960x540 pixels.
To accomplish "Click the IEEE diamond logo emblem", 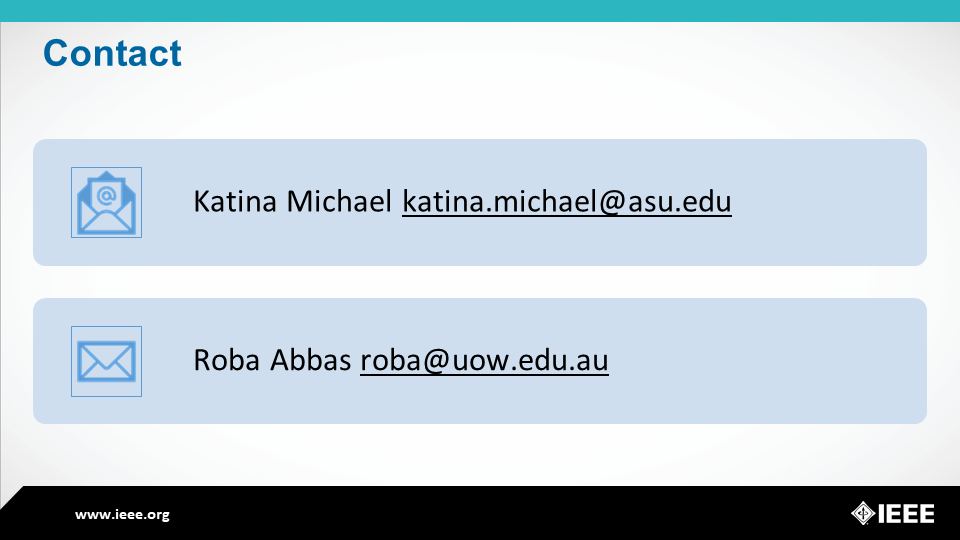I will (863, 513).
